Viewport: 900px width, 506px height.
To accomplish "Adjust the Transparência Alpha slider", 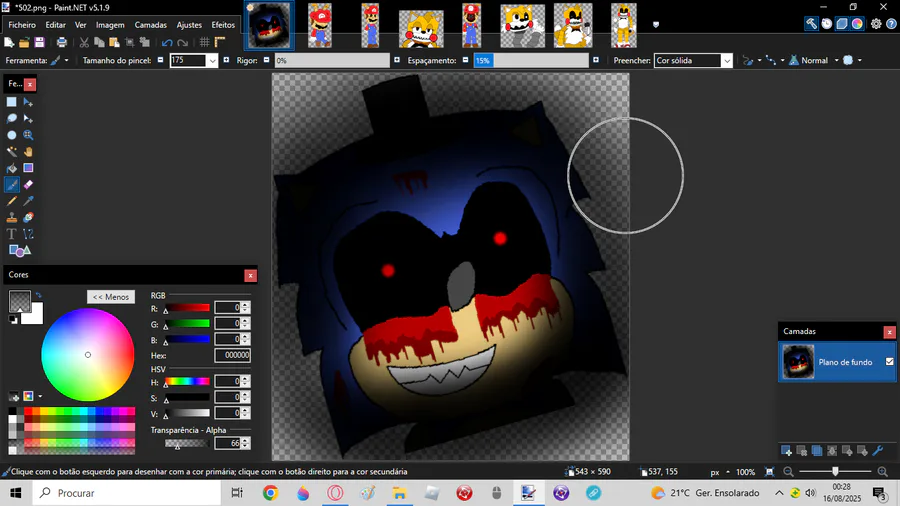I will click(x=186, y=443).
